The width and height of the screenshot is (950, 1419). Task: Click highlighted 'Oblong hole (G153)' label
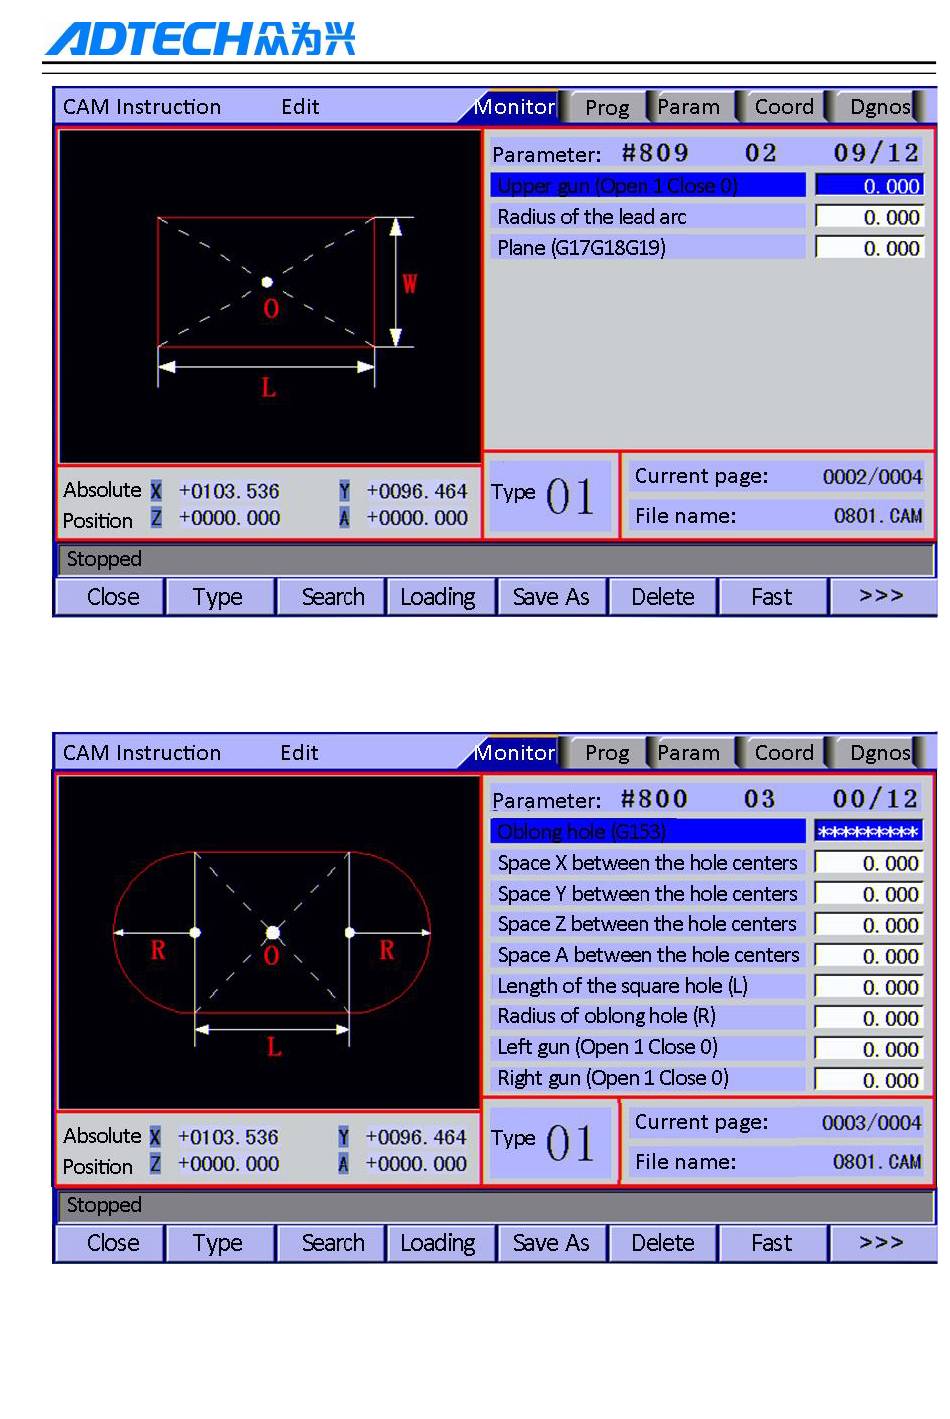pyautogui.click(x=648, y=832)
